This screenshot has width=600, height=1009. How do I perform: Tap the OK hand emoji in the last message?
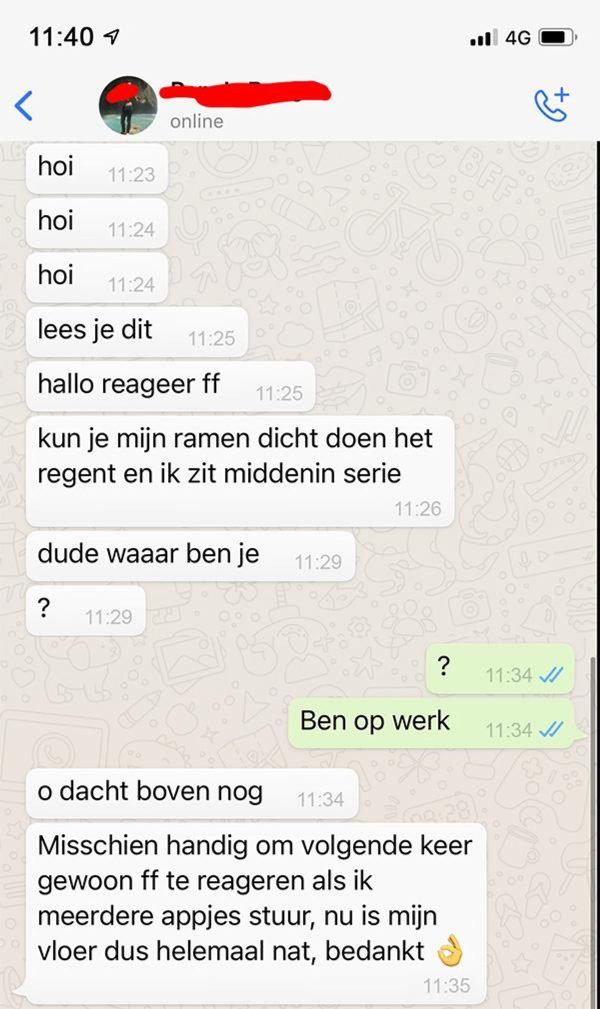pyautogui.click(x=450, y=951)
